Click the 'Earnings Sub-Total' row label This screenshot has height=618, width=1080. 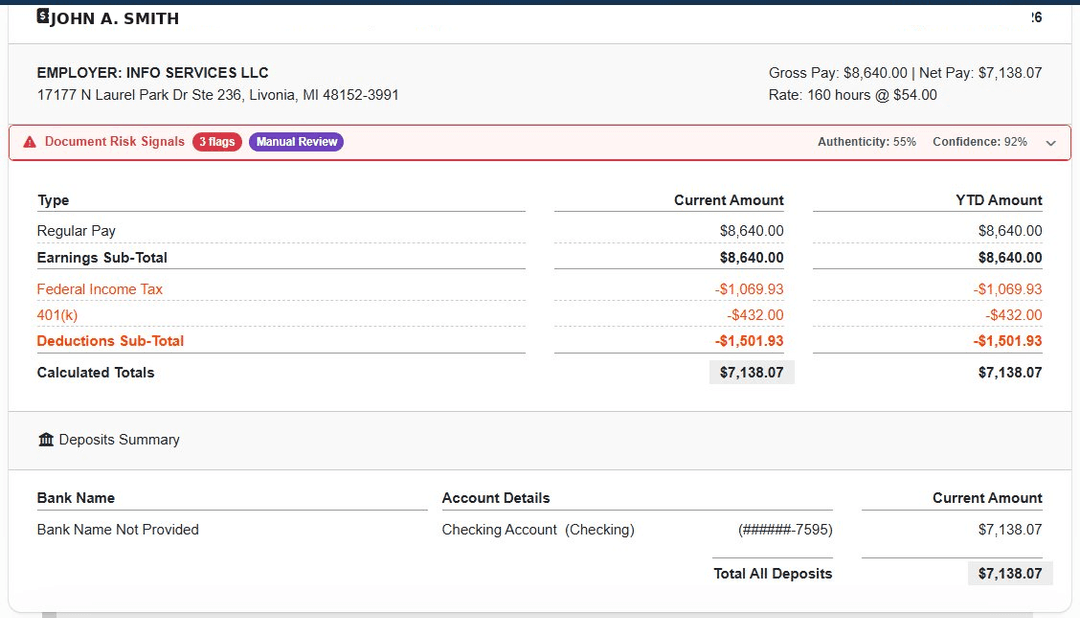tap(102, 258)
